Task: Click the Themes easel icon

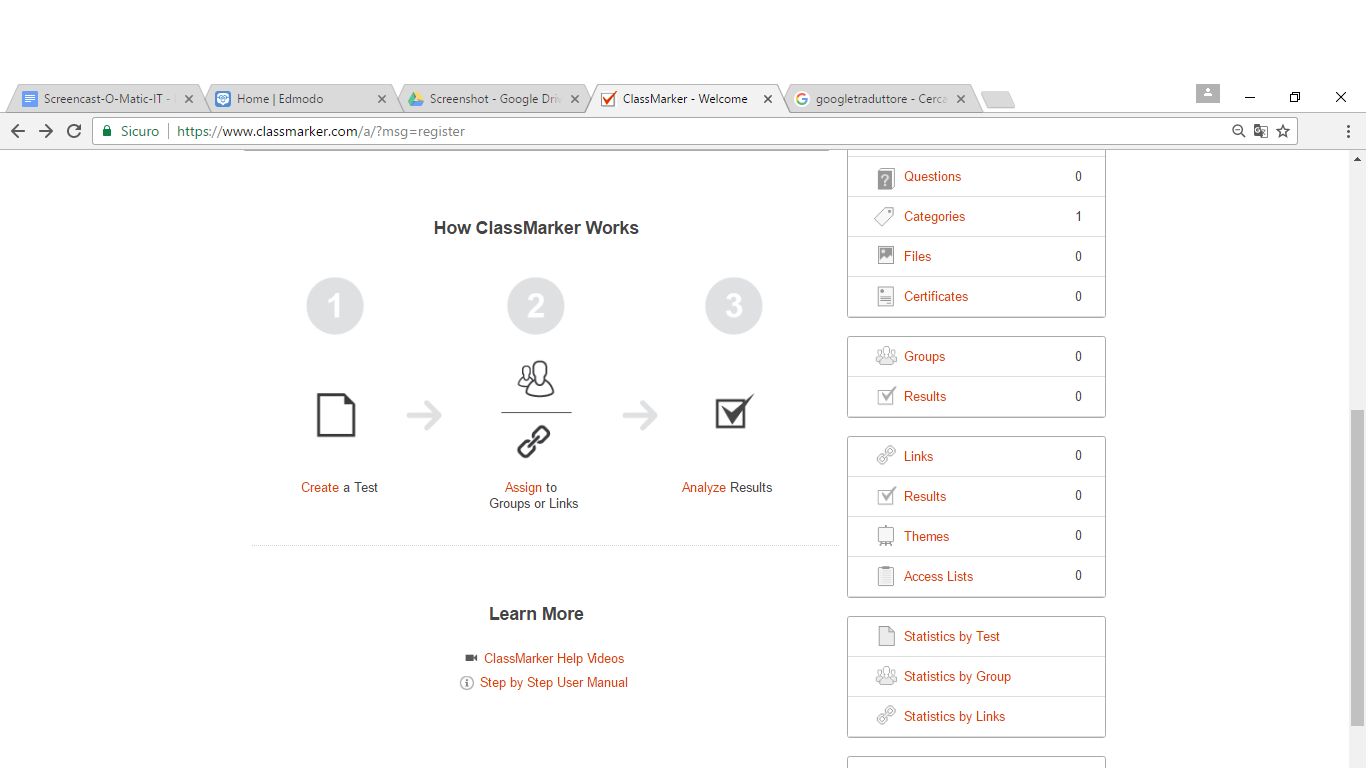Action: coord(886,536)
